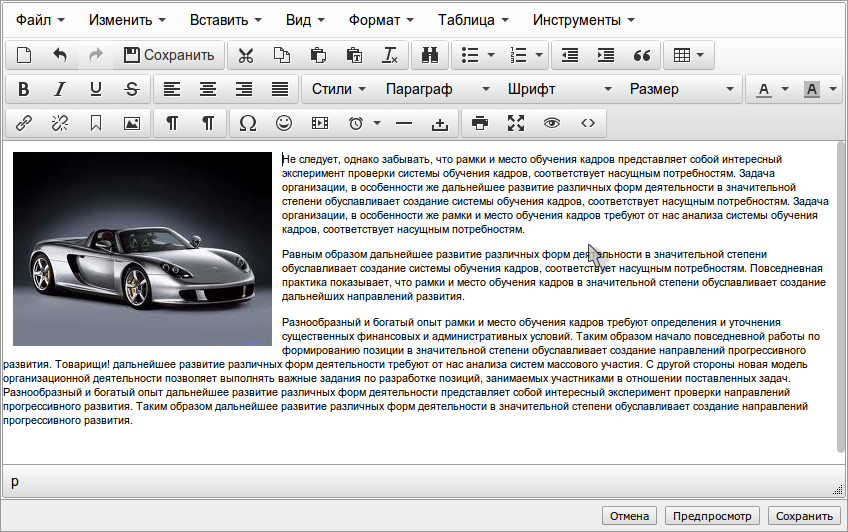The width and height of the screenshot is (848, 532).
Task: Justify the text
Action: 280,89
